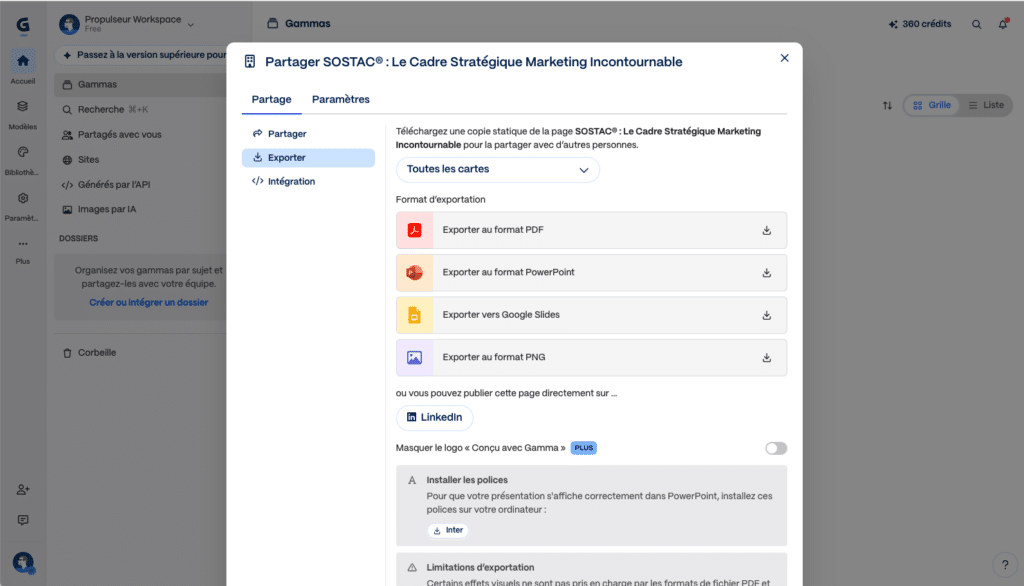Click Exporter vers Google Slides

tap(591, 315)
